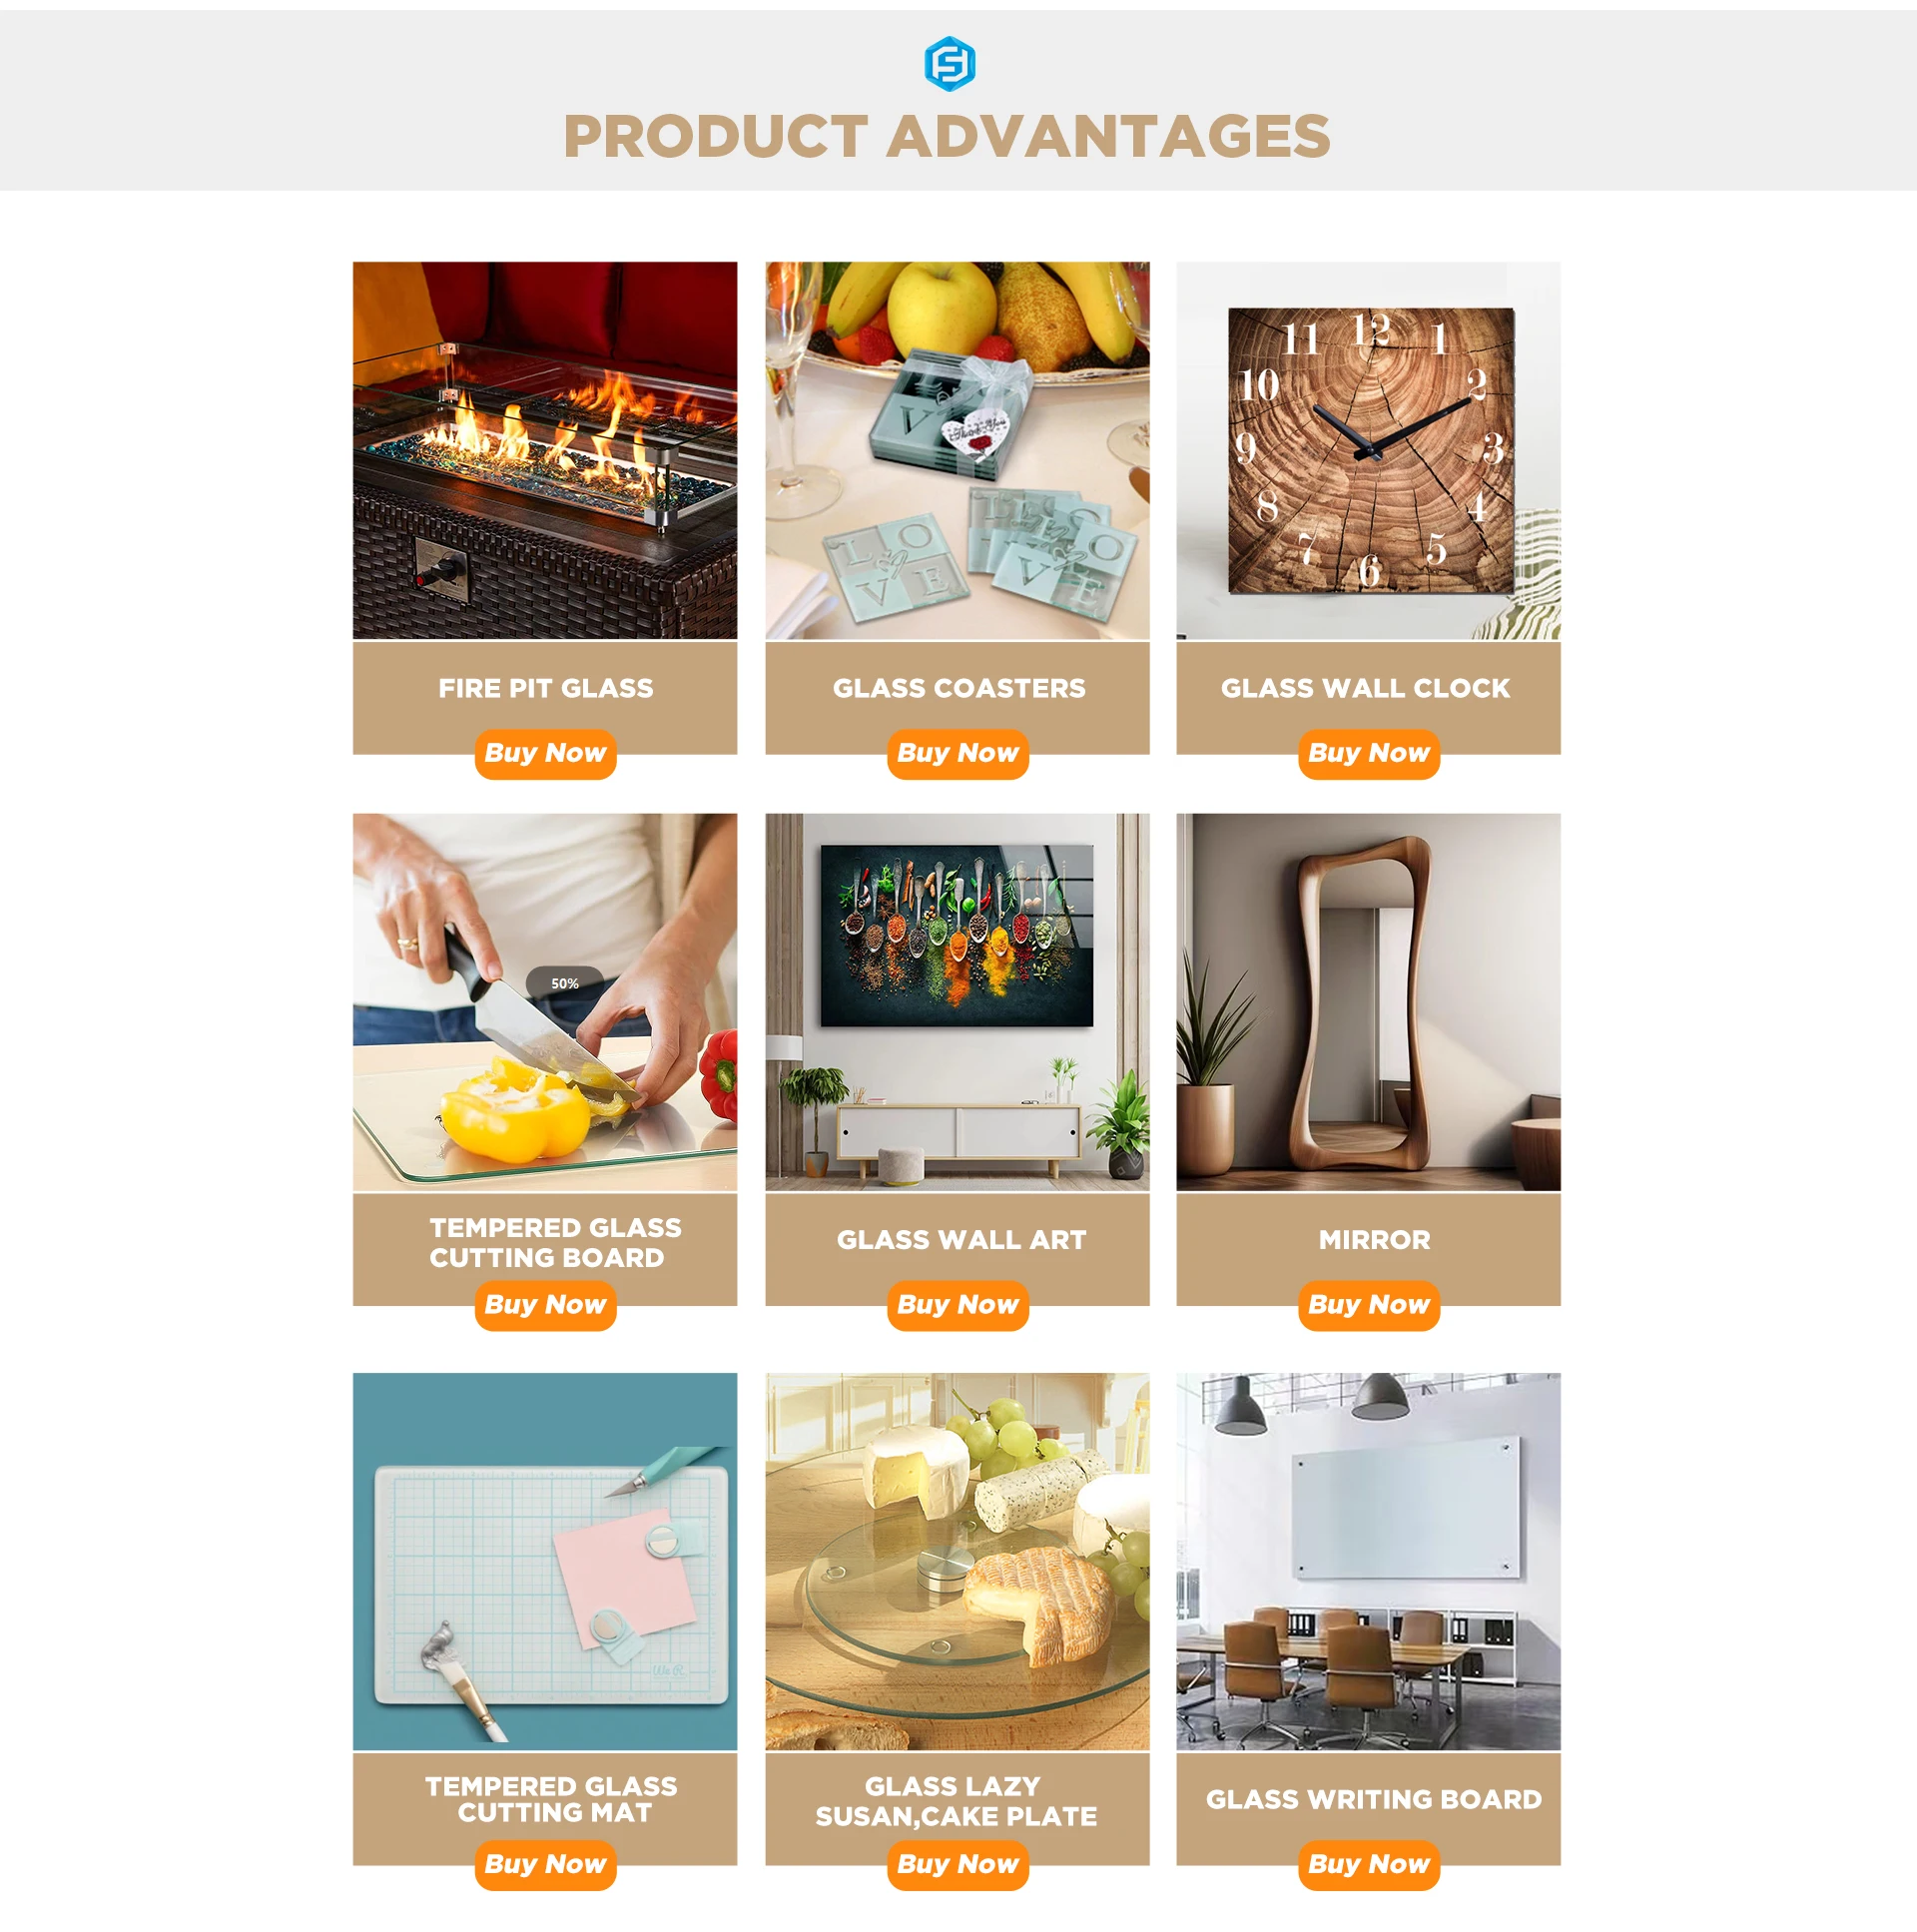Image resolution: width=1917 pixels, height=1932 pixels.
Task: Click Buy Now for Glass Lazy Susan
Action: click(x=957, y=1865)
